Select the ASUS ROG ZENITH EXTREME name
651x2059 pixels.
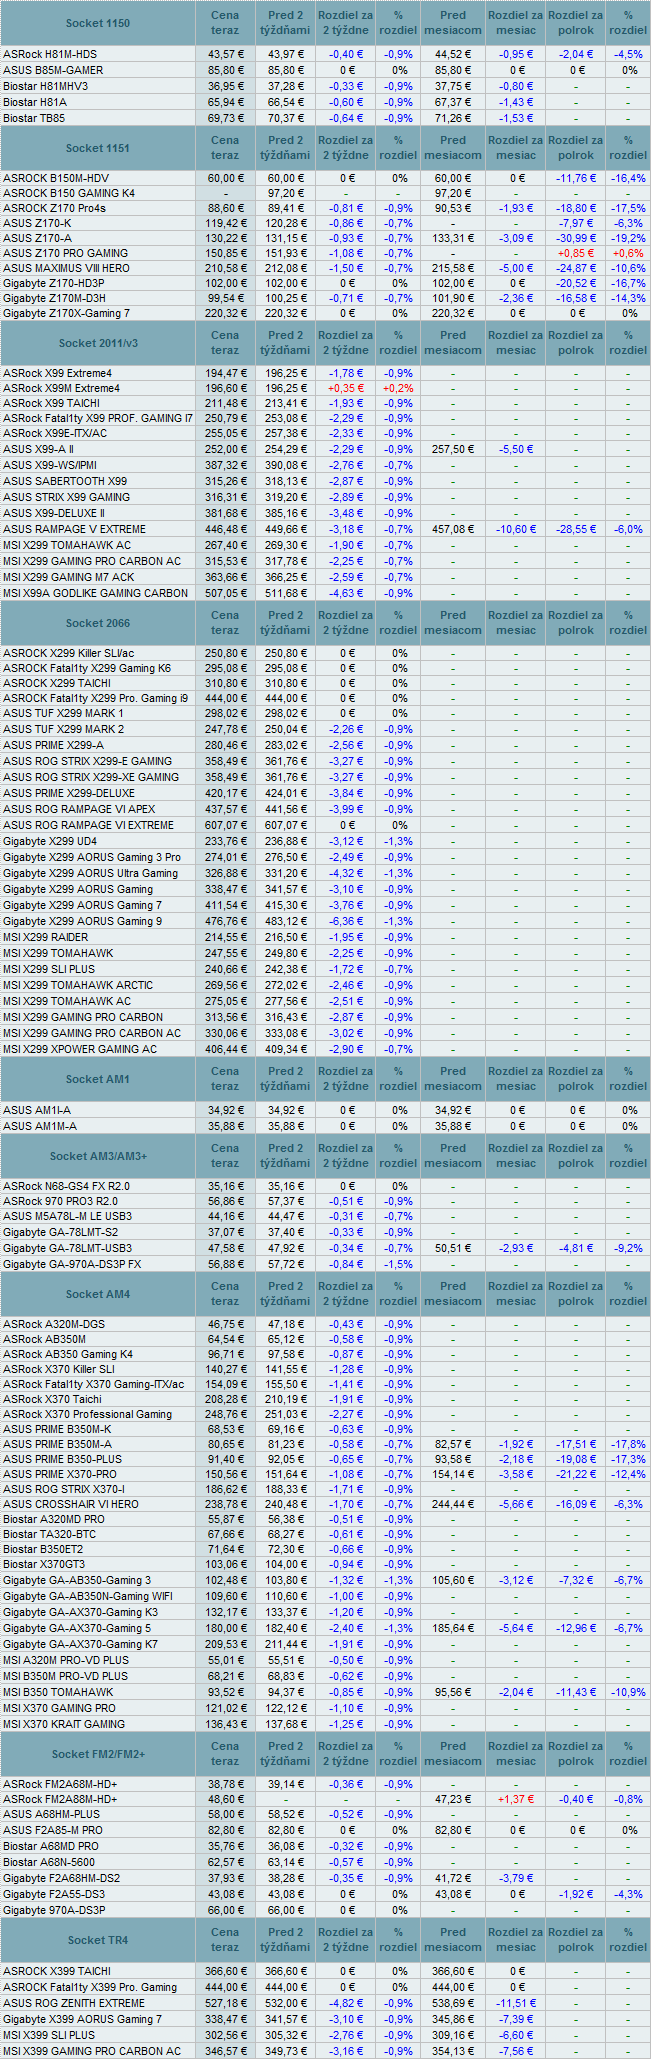click(74, 2003)
